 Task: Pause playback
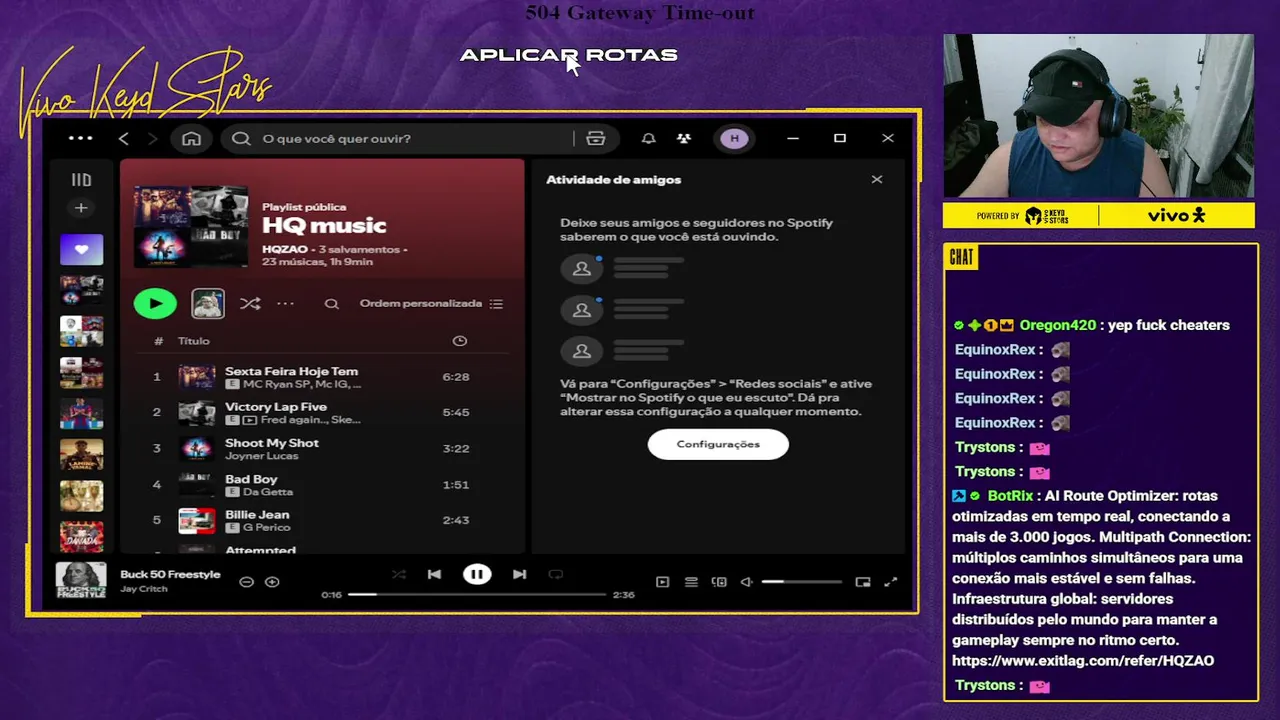(x=477, y=574)
